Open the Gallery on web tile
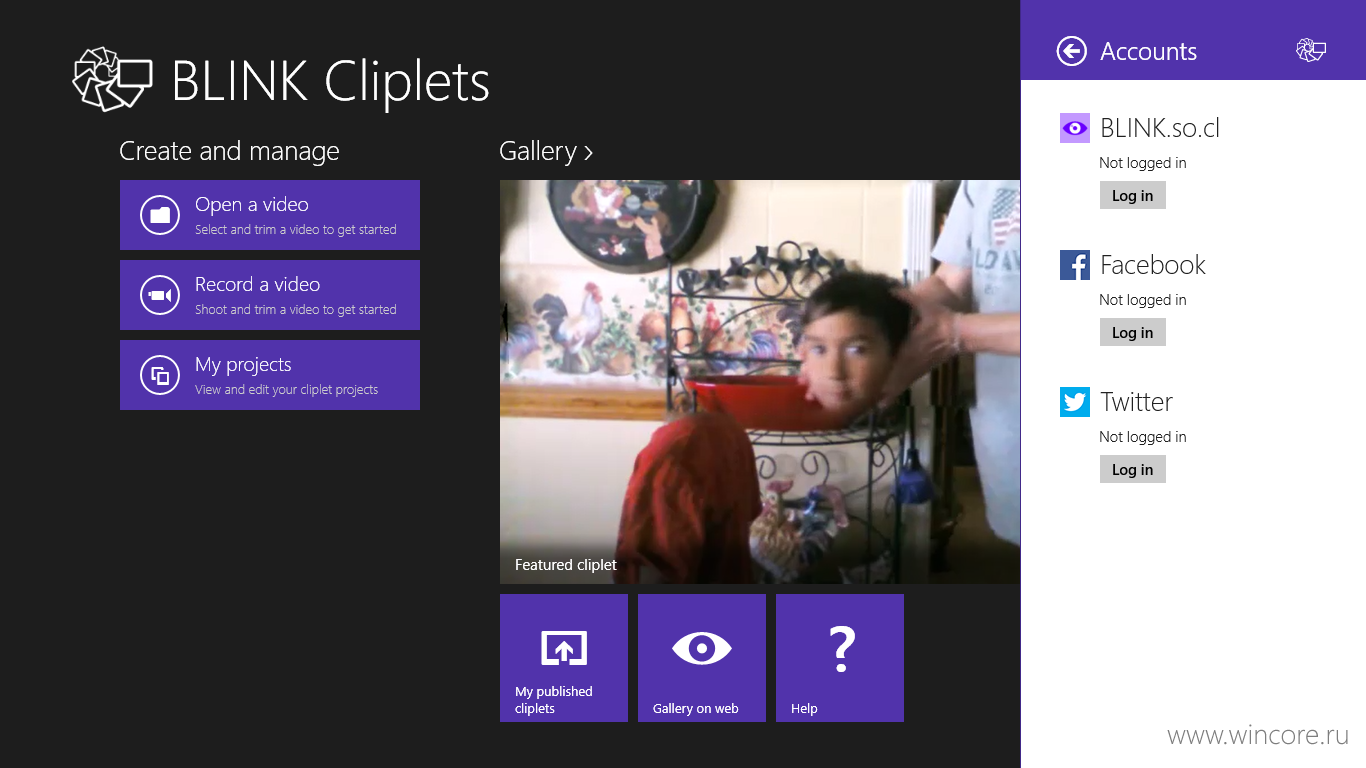This screenshot has width=1366, height=768. [x=702, y=658]
